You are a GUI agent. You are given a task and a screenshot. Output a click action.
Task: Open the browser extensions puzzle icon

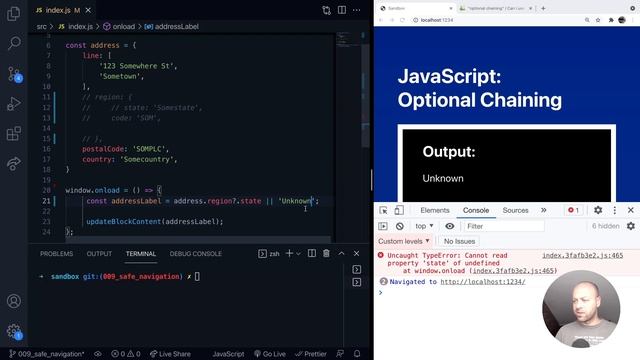611,20
